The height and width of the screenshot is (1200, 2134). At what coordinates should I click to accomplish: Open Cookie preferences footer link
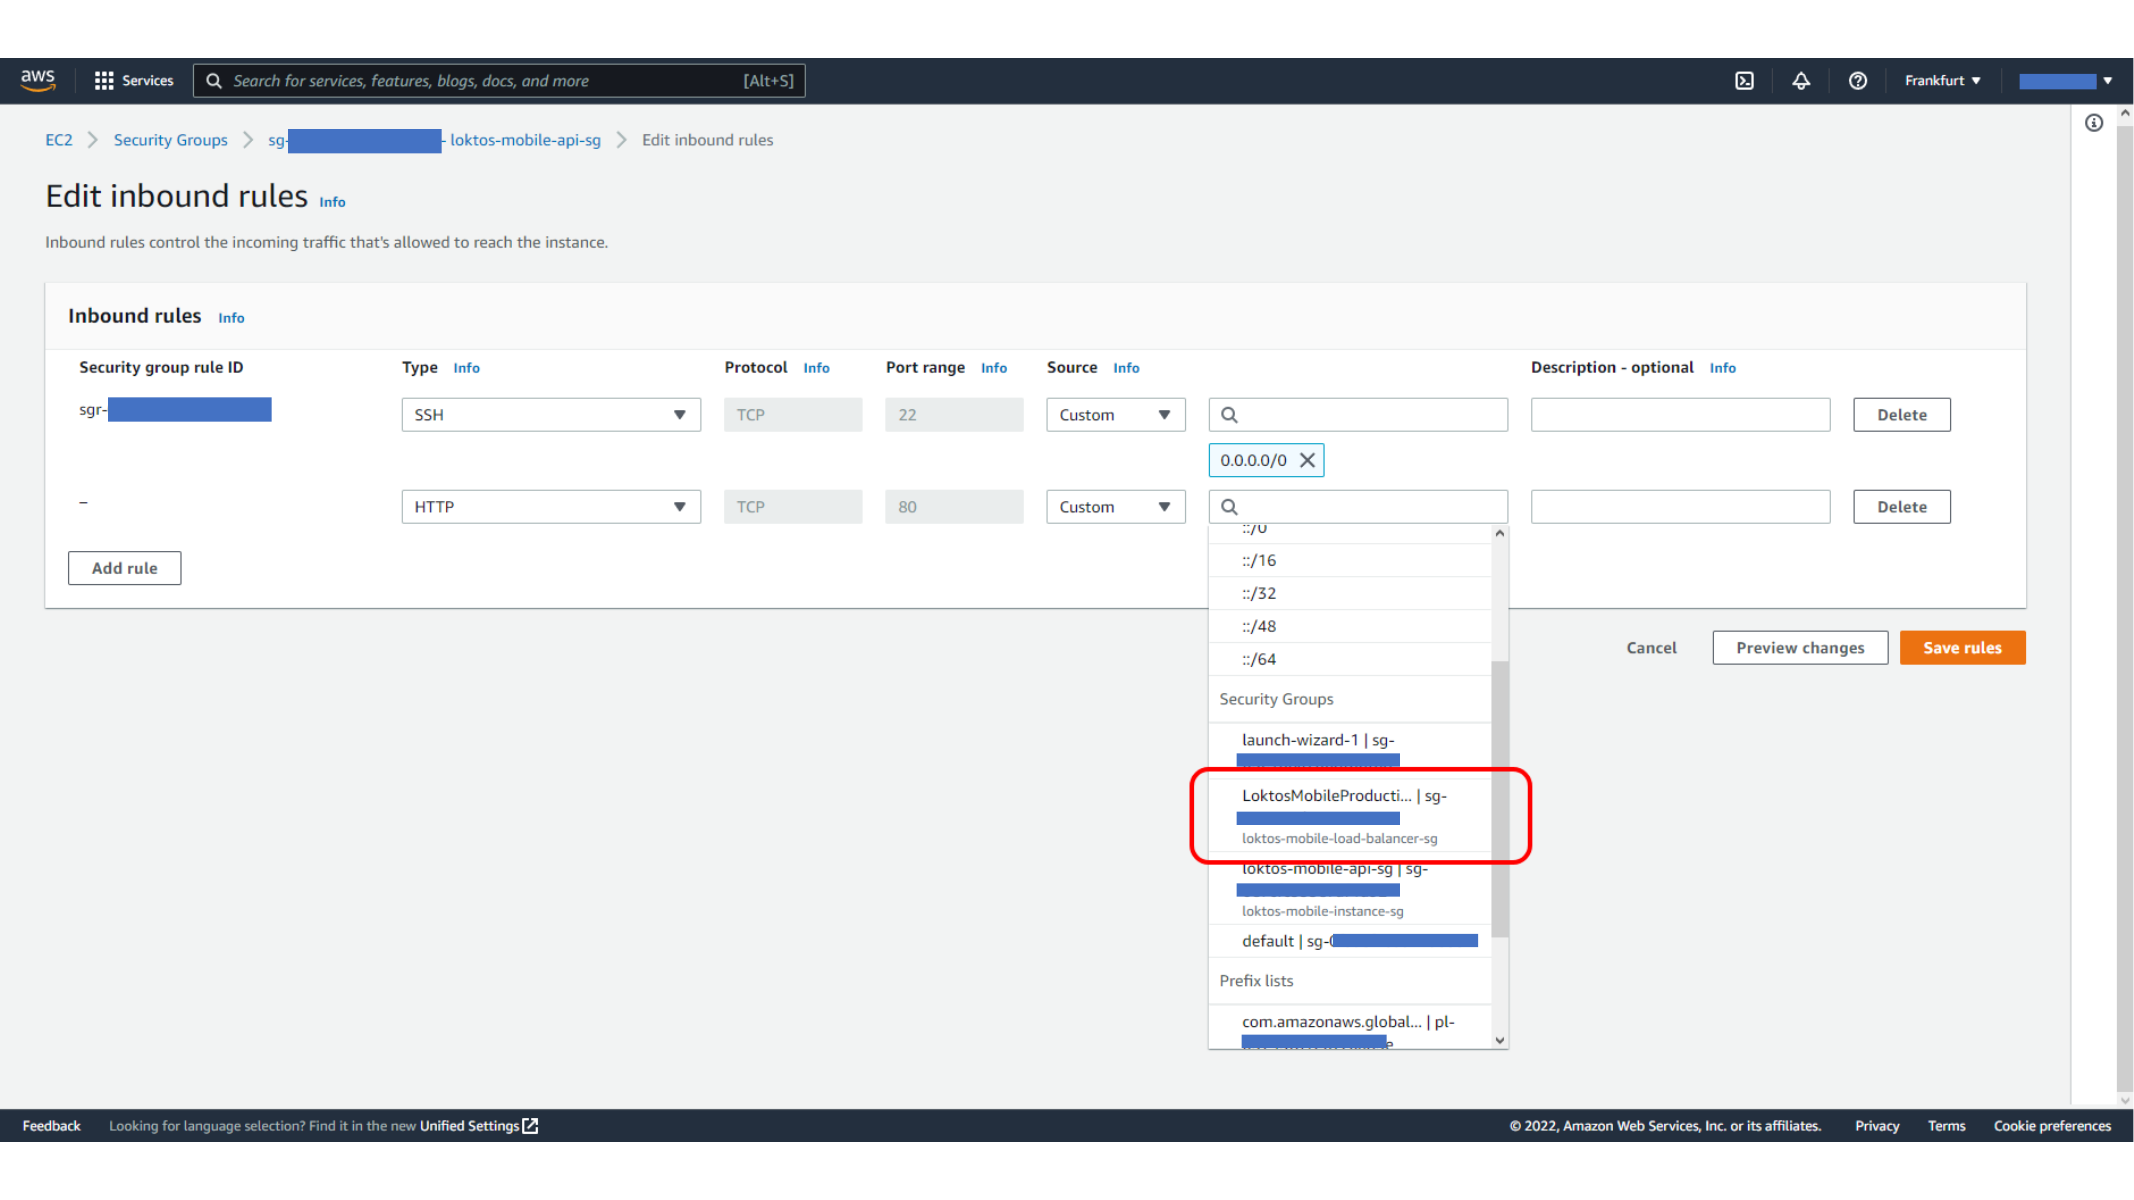click(x=2052, y=1126)
